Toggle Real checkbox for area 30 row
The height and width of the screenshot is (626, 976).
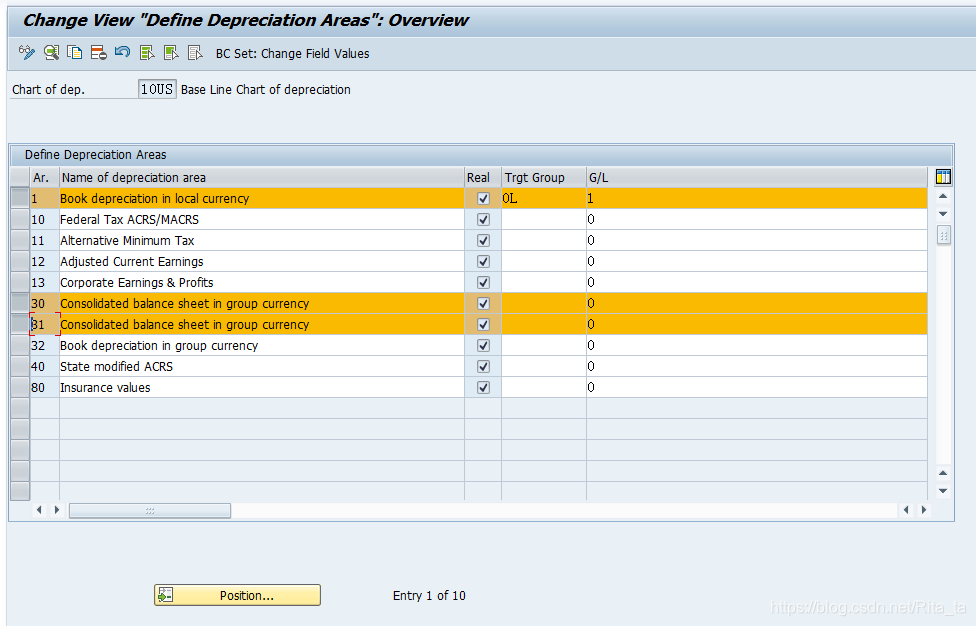click(483, 304)
